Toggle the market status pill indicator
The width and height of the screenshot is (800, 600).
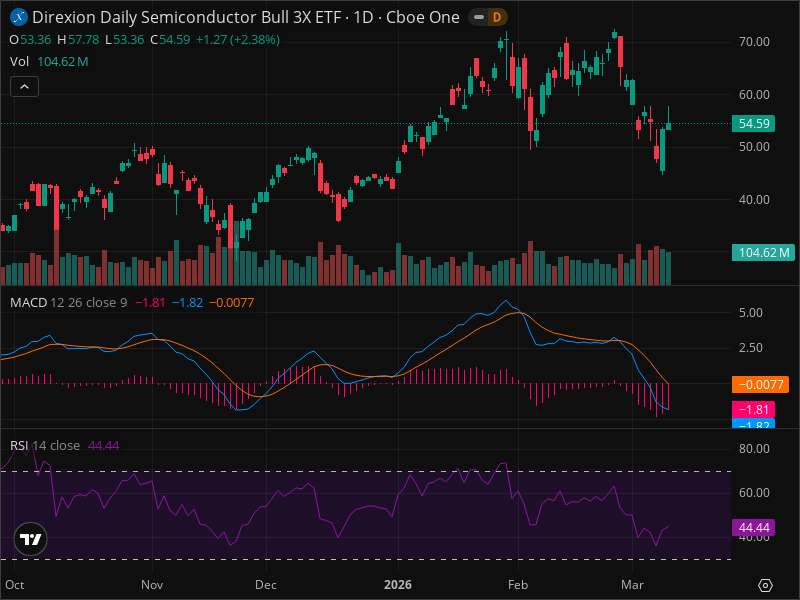pyautogui.click(x=479, y=17)
